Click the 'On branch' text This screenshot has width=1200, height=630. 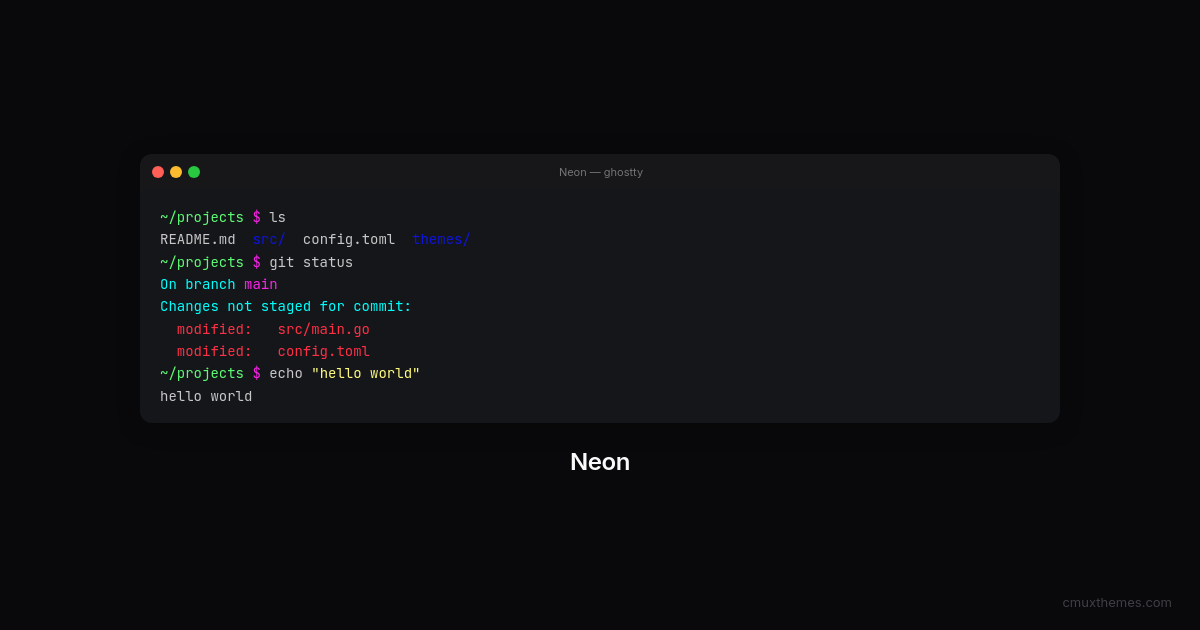coord(198,285)
